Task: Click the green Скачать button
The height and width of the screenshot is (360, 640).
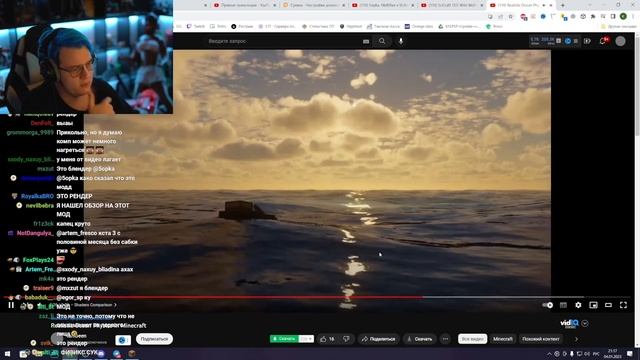Action: tap(284, 339)
